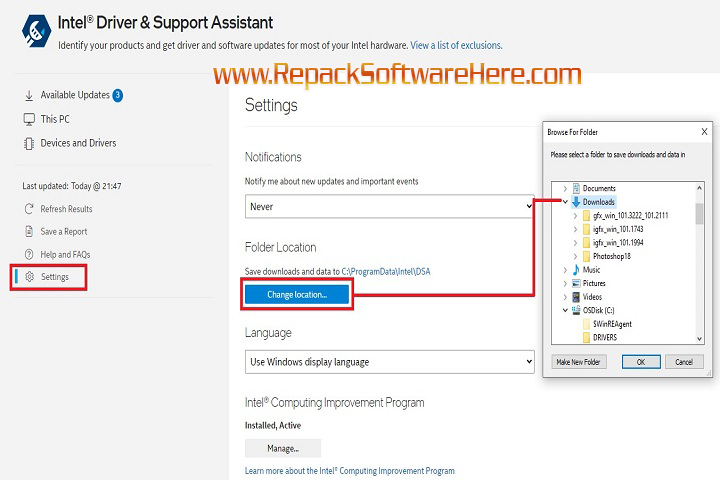Image resolution: width=720 pixels, height=480 pixels.
Task: Close the Browse For Folder dialog
Action: click(704, 132)
